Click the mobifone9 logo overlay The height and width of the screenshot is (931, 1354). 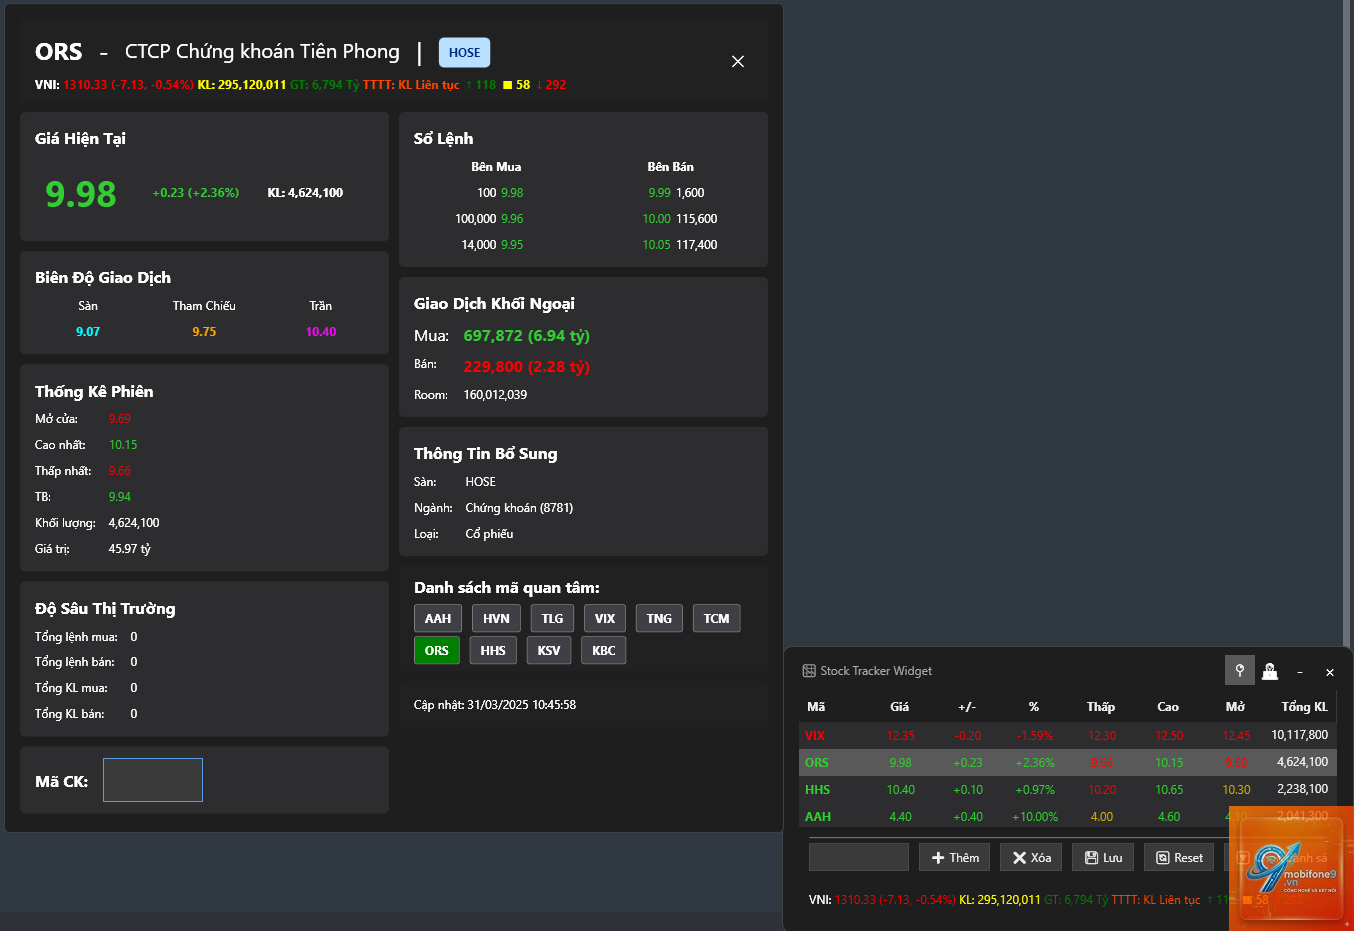tap(1291, 868)
